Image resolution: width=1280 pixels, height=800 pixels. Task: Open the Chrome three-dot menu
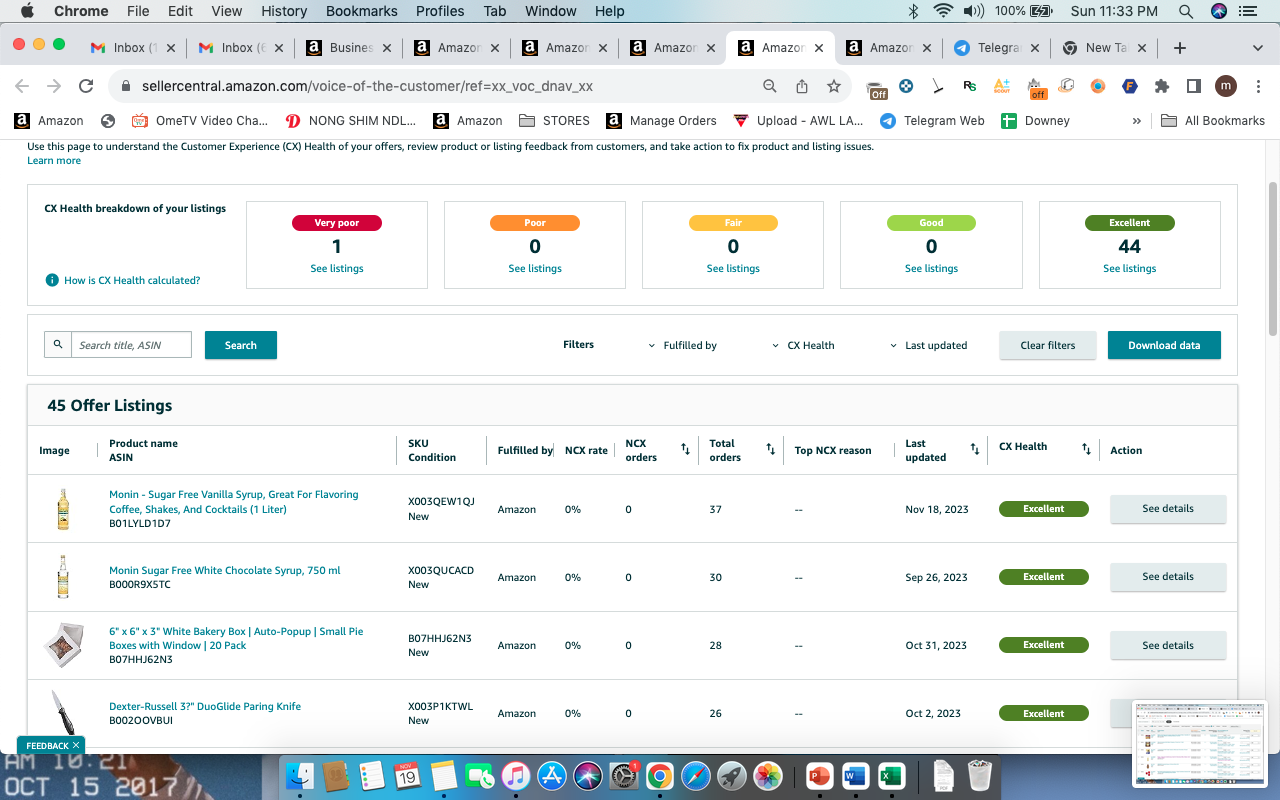1257,86
